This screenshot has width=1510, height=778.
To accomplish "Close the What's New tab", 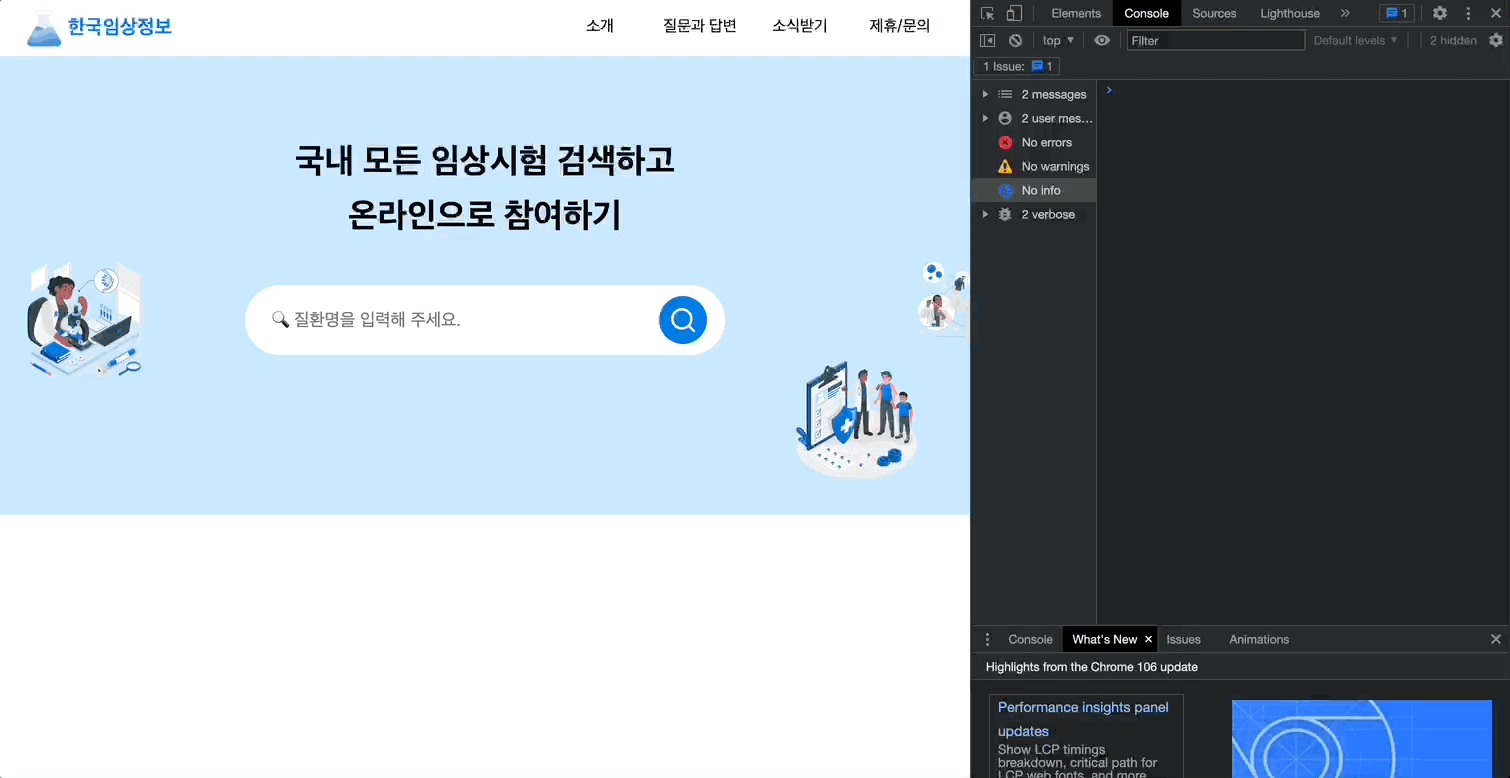I will pyautogui.click(x=1148, y=639).
